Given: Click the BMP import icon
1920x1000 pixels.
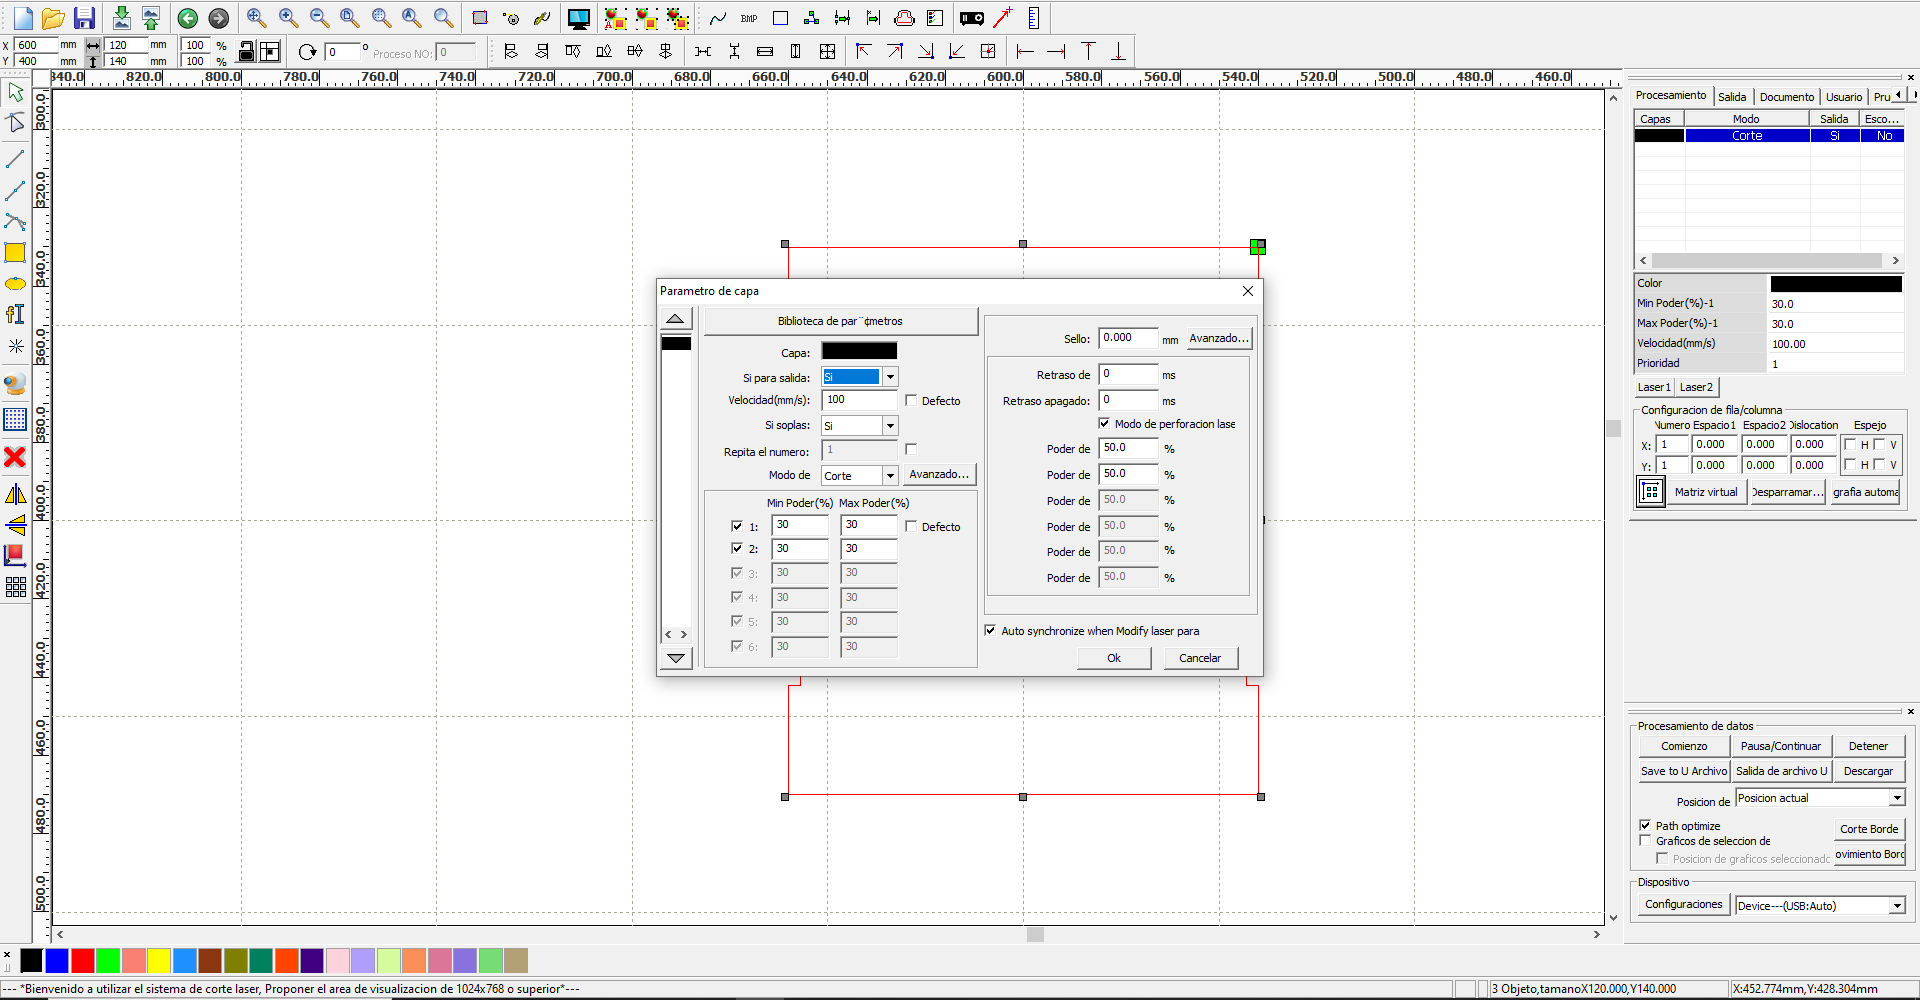Looking at the screenshot, I should [x=749, y=18].
